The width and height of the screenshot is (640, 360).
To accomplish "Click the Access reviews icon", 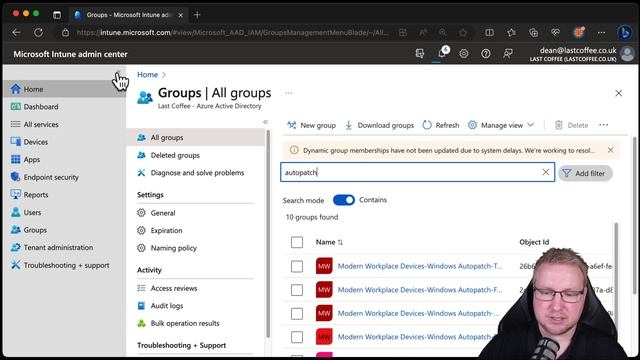I will (141, 288).
